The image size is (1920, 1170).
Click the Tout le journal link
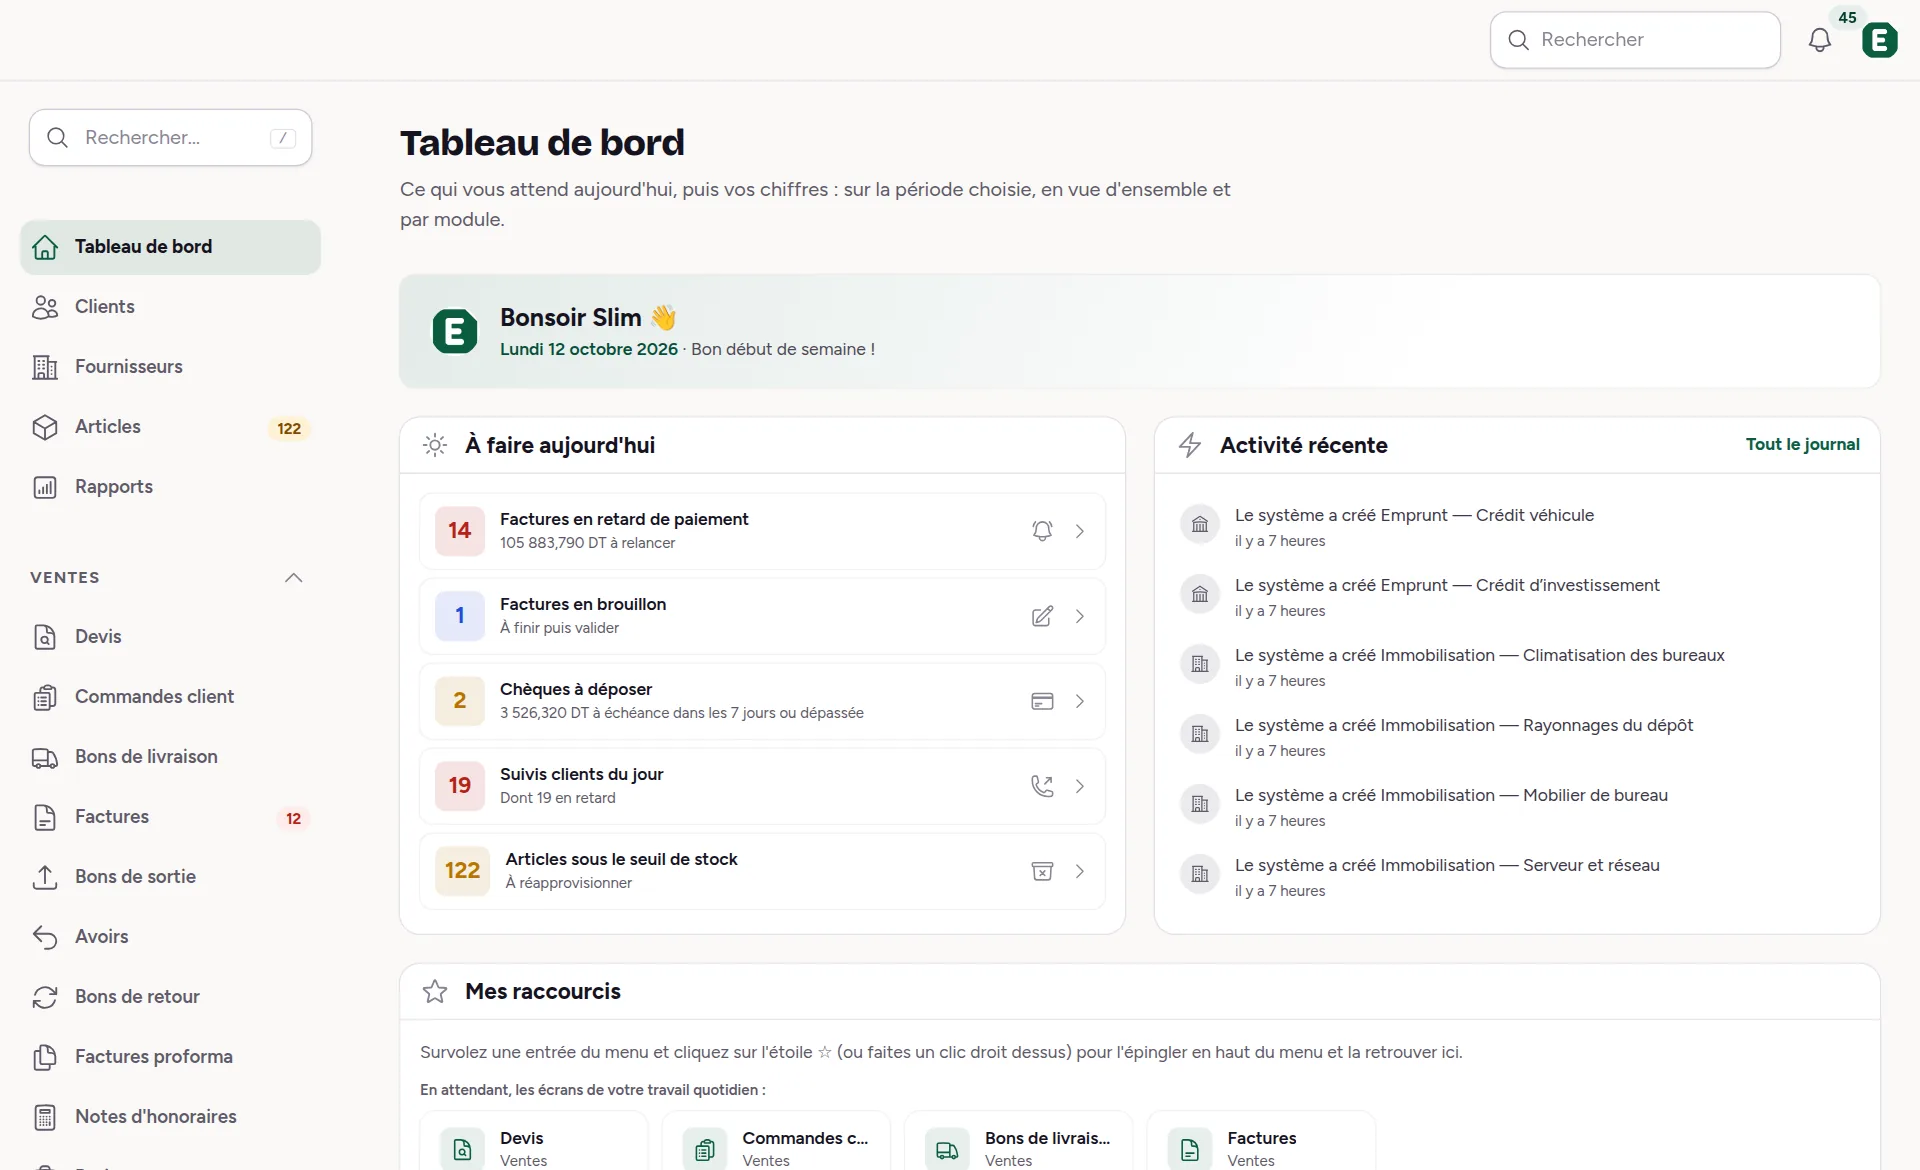(x=1802, y=444)
